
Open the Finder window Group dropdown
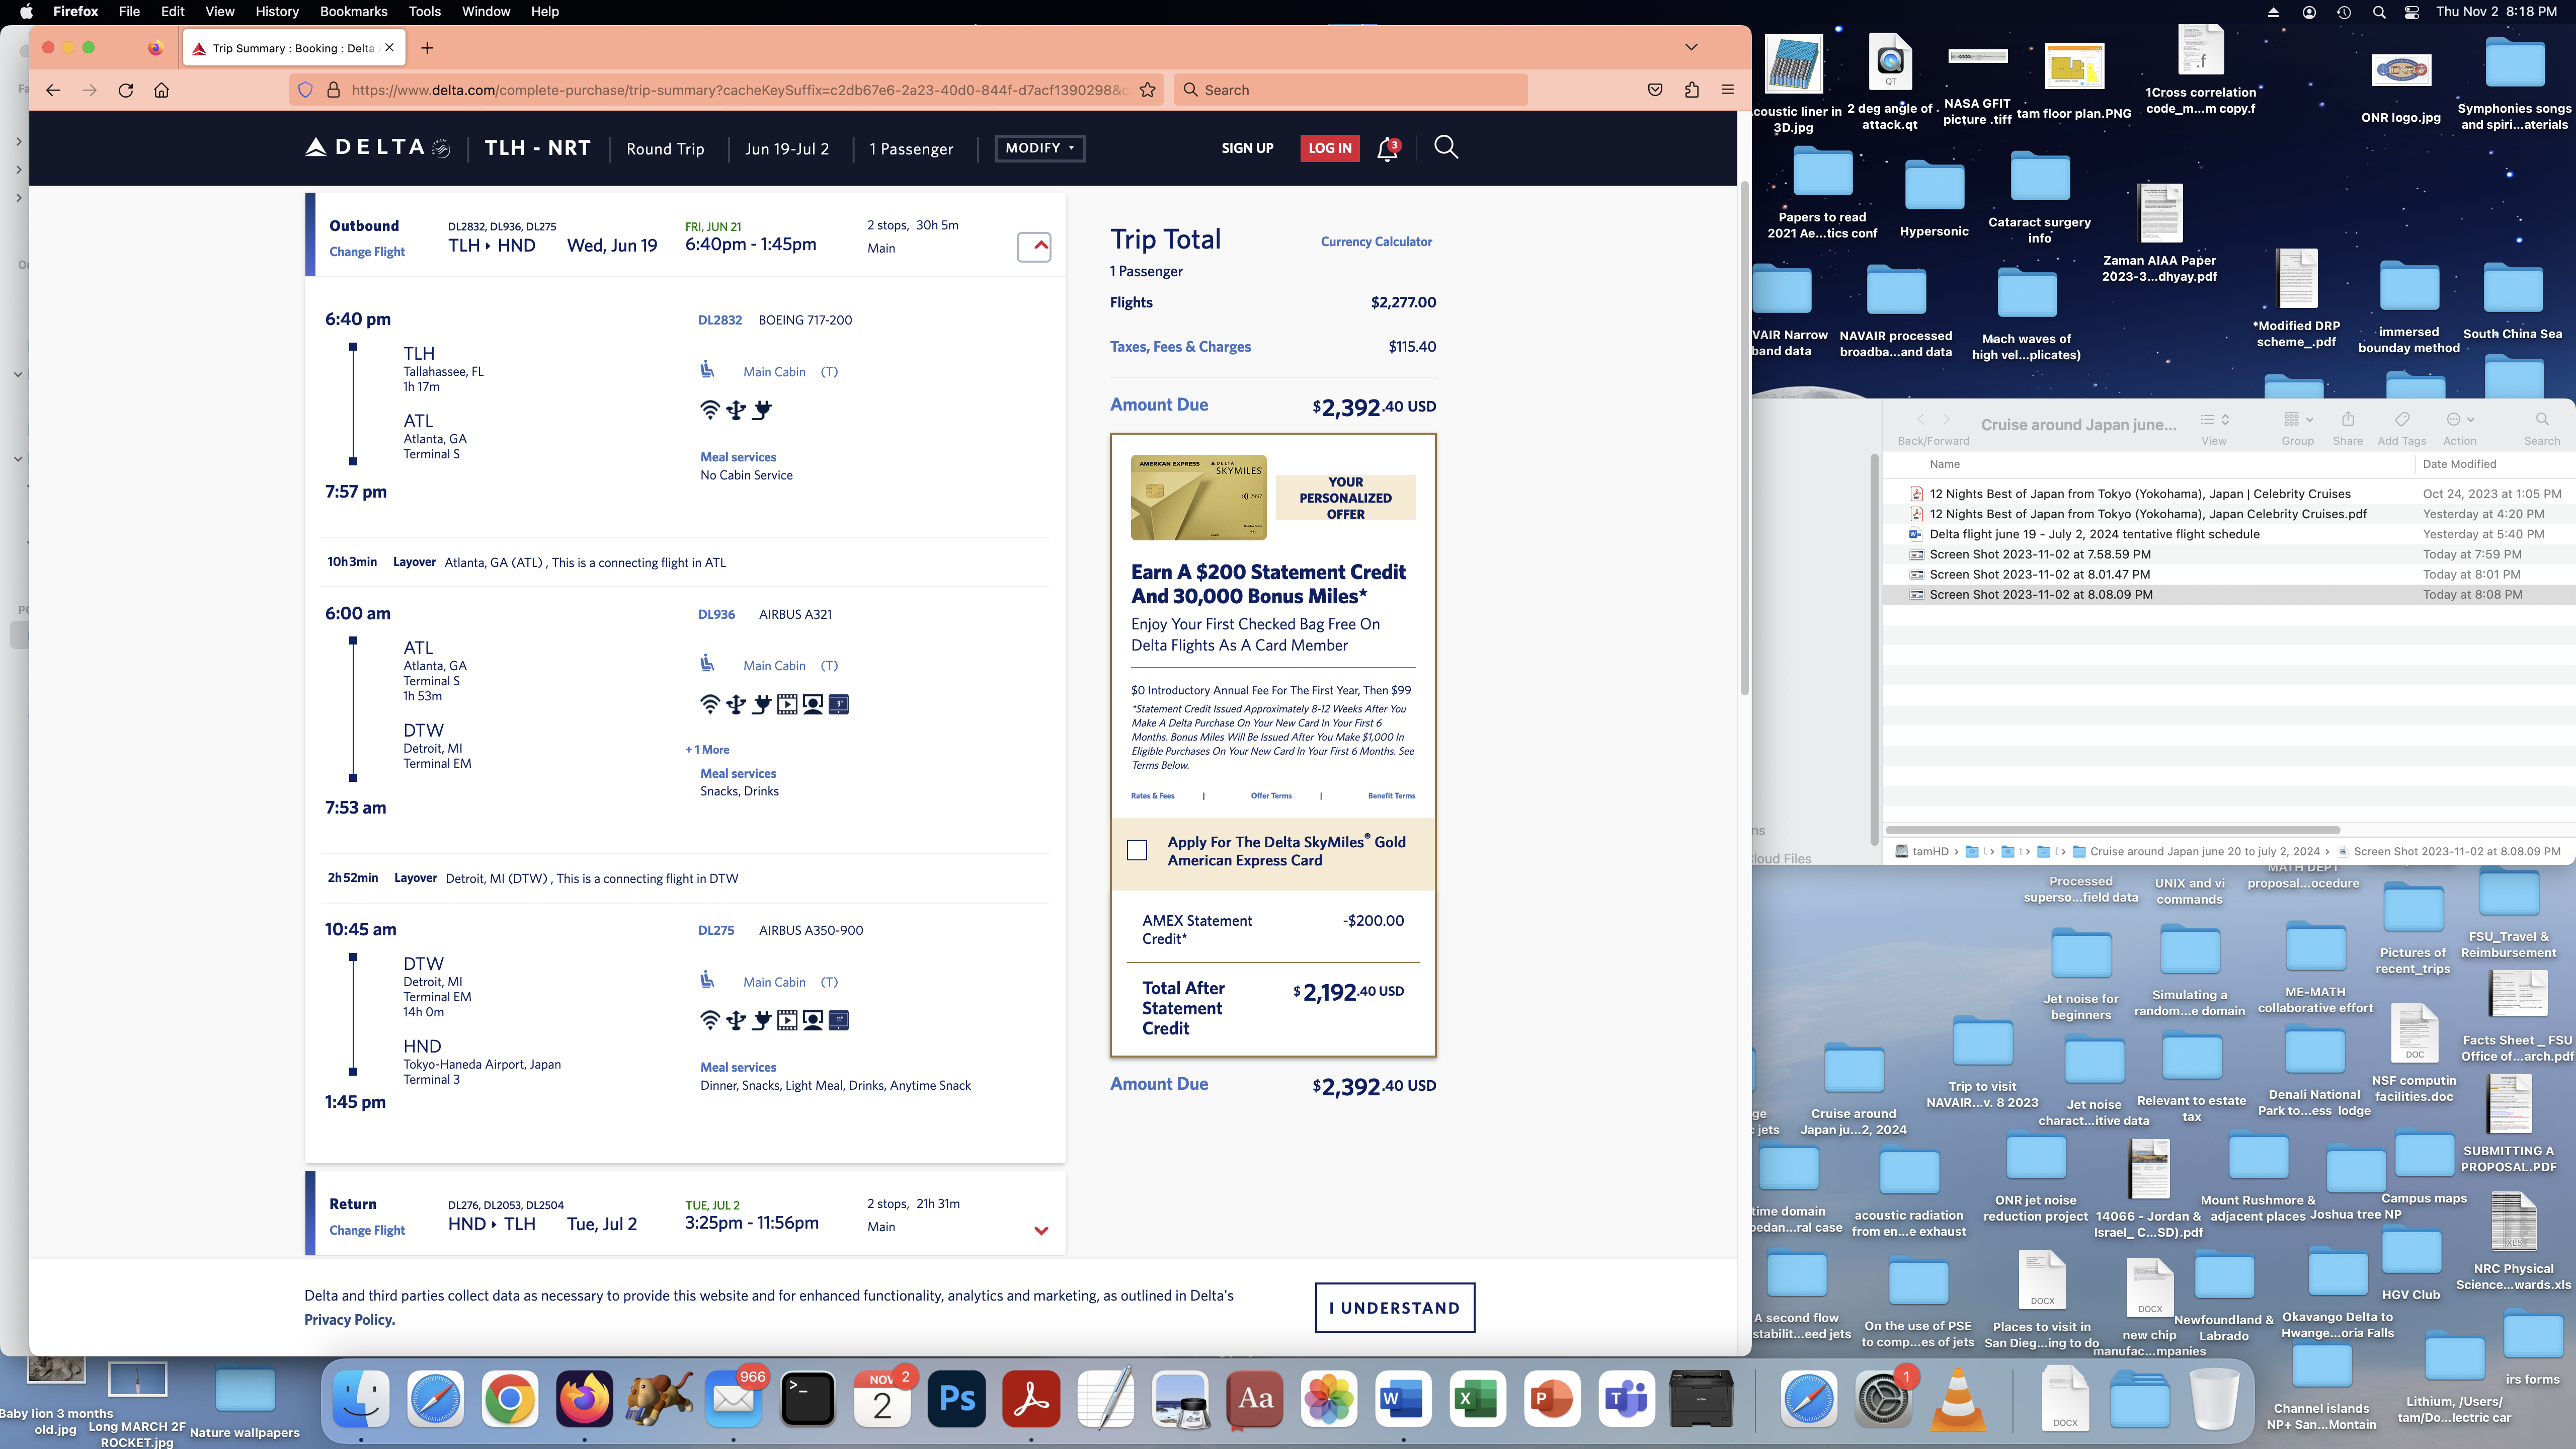coord(2298,419)
